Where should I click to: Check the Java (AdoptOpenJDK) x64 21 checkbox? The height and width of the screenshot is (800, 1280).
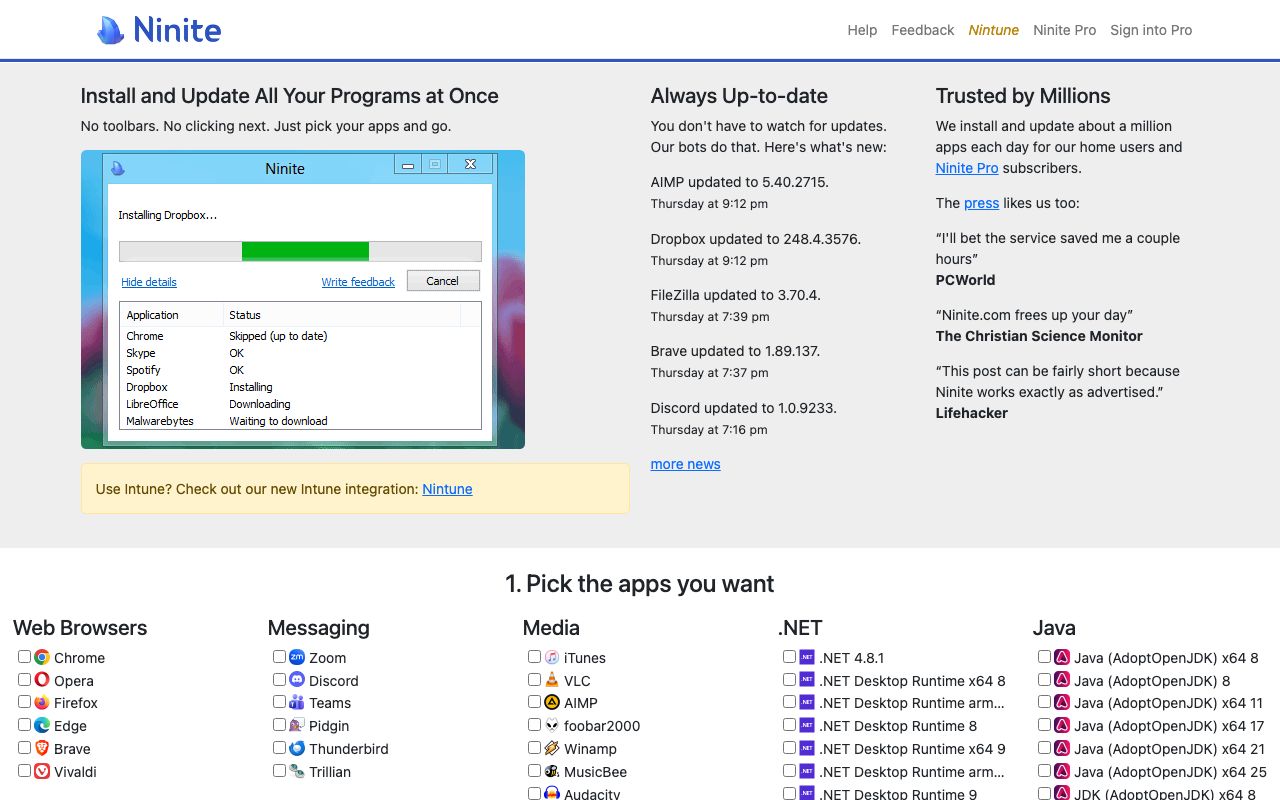pyautogui.click(x=1044, y=747)
